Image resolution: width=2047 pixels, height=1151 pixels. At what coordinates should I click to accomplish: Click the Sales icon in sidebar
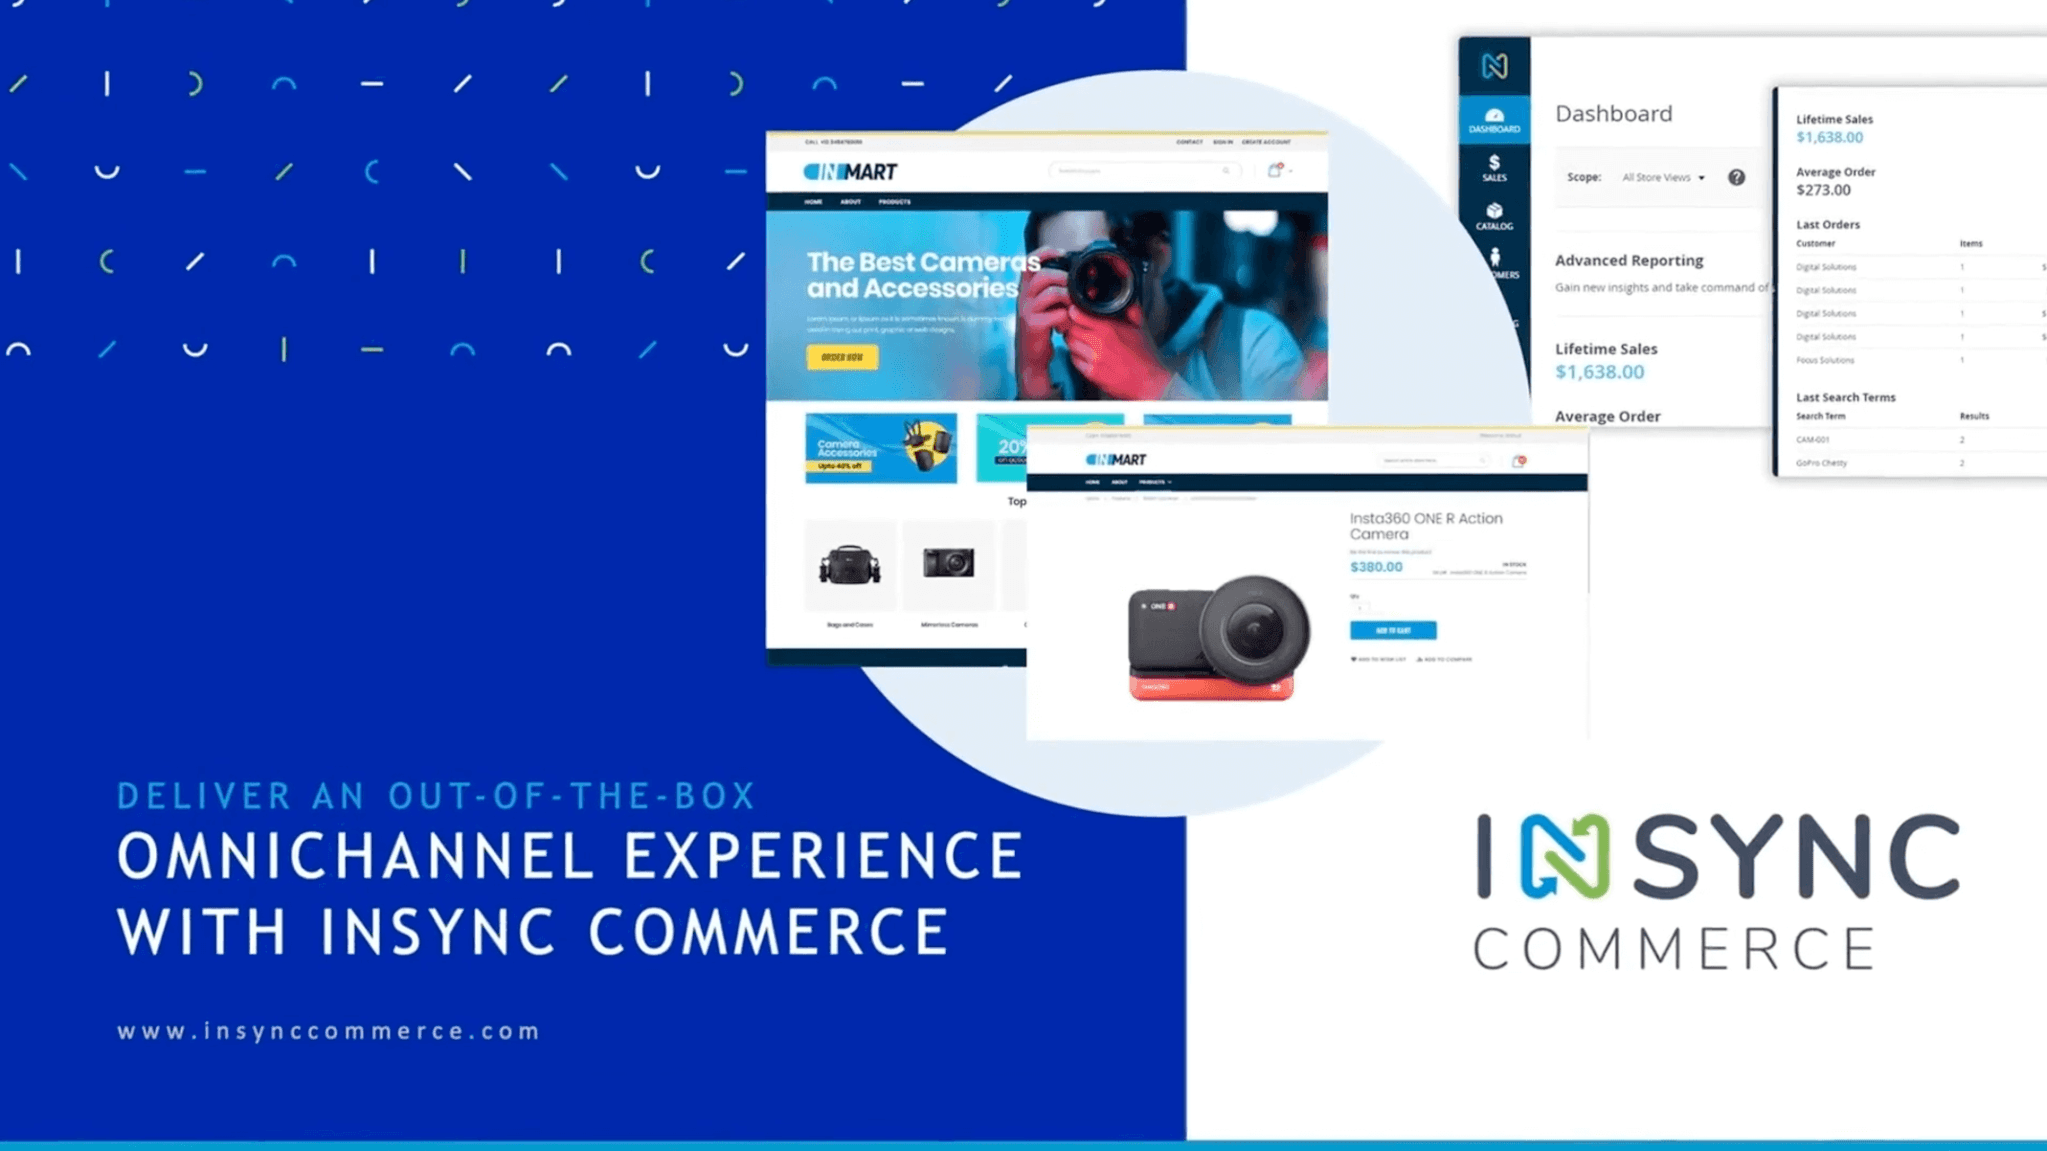1493,169
